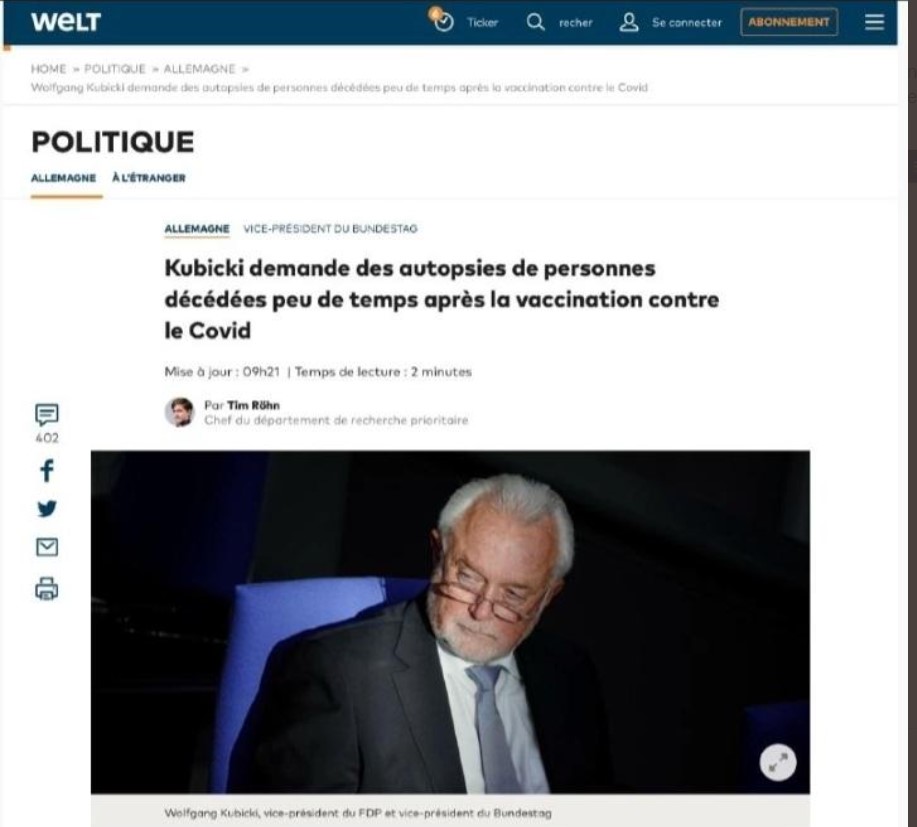Click the search magnifier icon
Viewport: 917px width, 827px height.
[x=535, y=22]
